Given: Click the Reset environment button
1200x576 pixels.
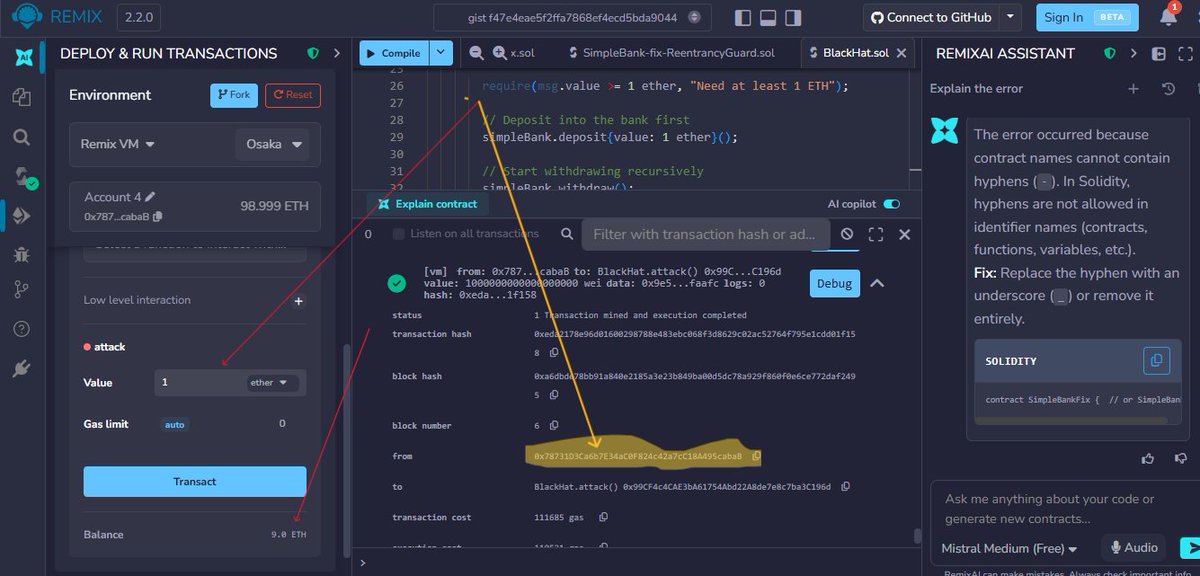Looking at the screenshot, I should click(x=292, y=95).
